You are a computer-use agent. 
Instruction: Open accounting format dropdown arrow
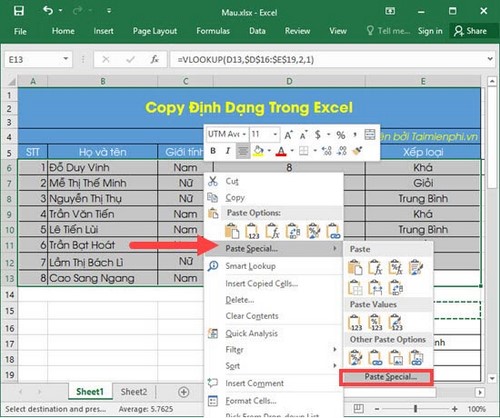[x=328, y=135]
